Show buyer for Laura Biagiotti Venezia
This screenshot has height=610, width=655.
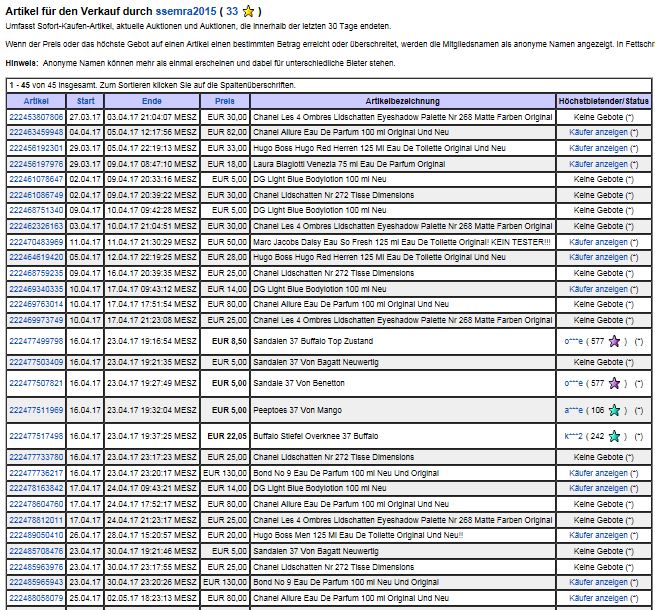598,164
